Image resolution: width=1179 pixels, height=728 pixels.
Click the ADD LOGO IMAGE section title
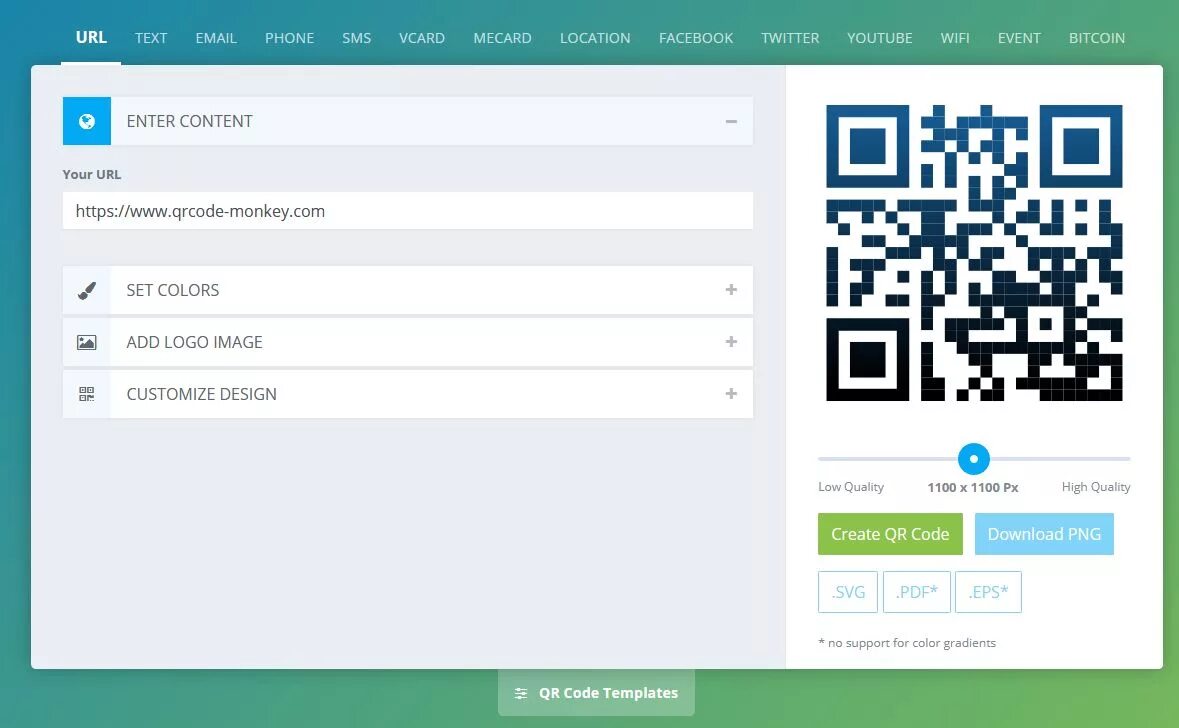tap(195, 342)
